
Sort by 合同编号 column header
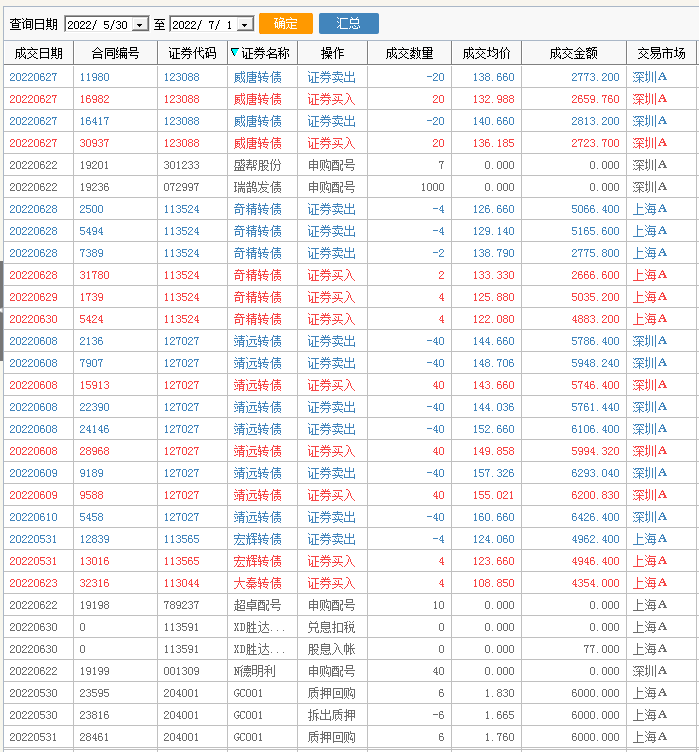coord(115,53)
